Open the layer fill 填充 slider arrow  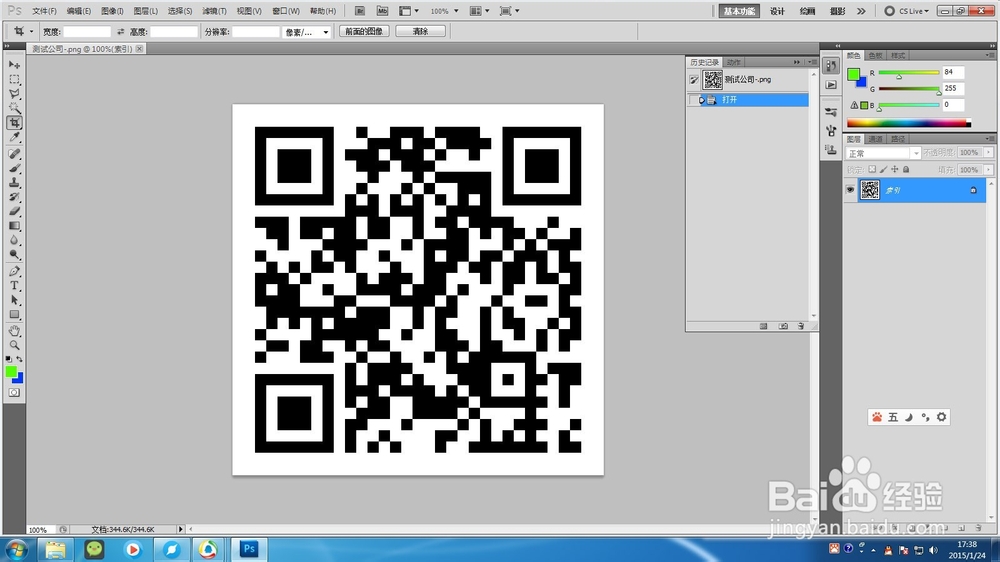(x=989, y=170)
